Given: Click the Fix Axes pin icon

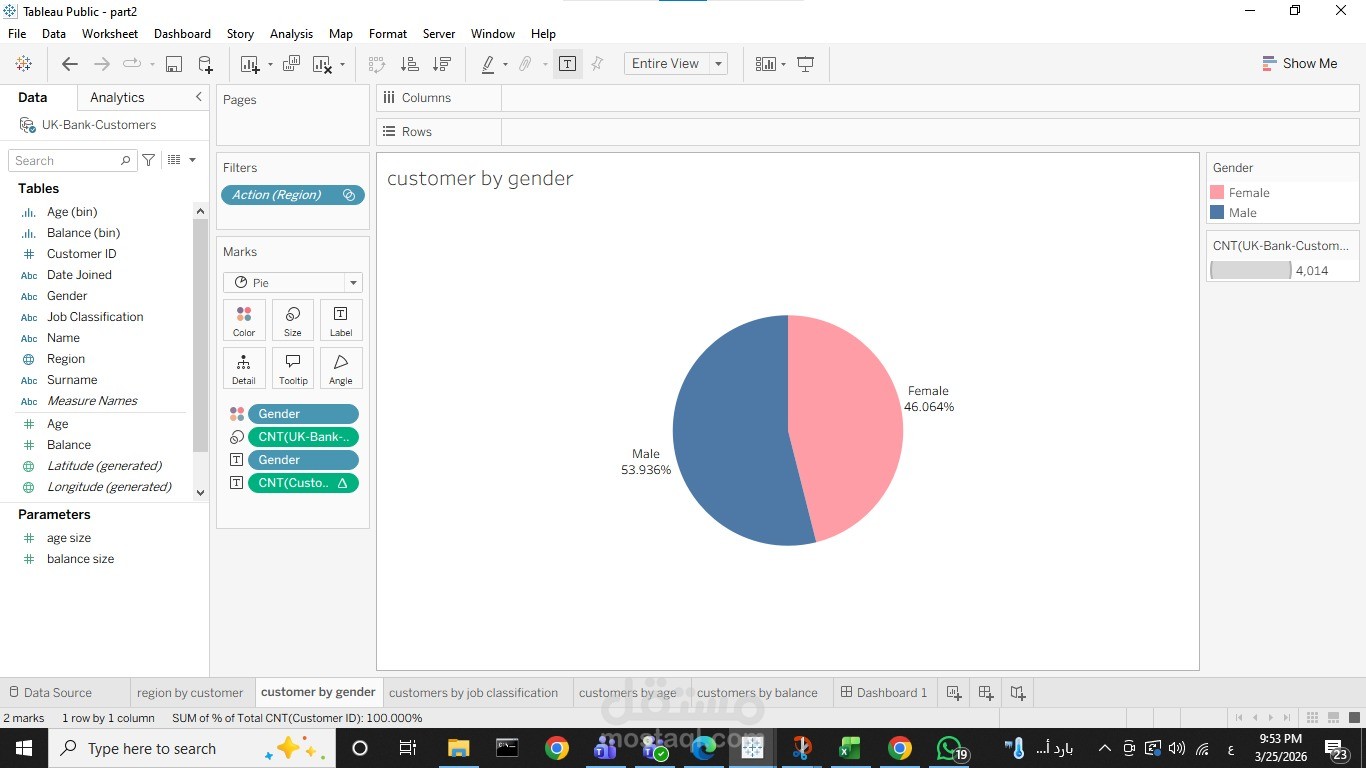Looking at the screenshot, I should [597, 64].
